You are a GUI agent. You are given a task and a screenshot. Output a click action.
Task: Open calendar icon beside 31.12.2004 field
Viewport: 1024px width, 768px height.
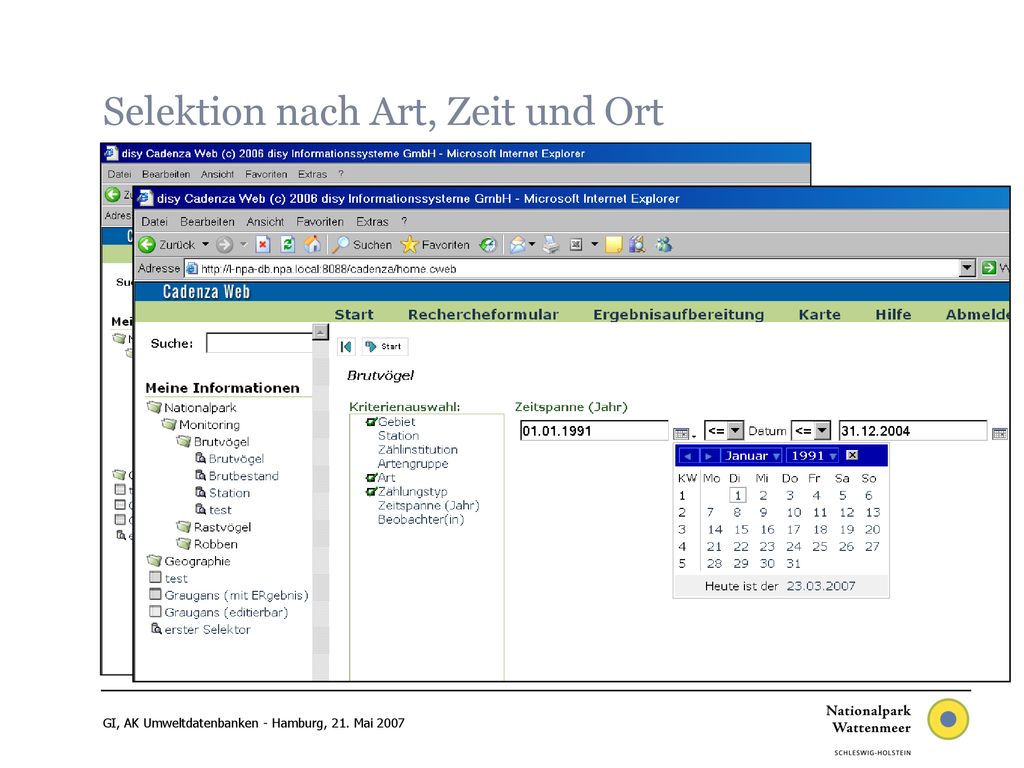point(1000,434)
